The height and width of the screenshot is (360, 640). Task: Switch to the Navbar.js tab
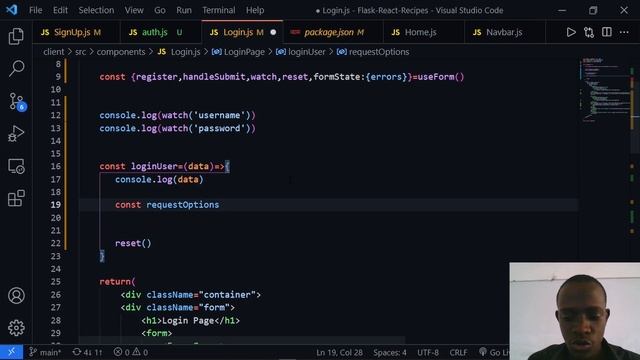coord(504,32)
